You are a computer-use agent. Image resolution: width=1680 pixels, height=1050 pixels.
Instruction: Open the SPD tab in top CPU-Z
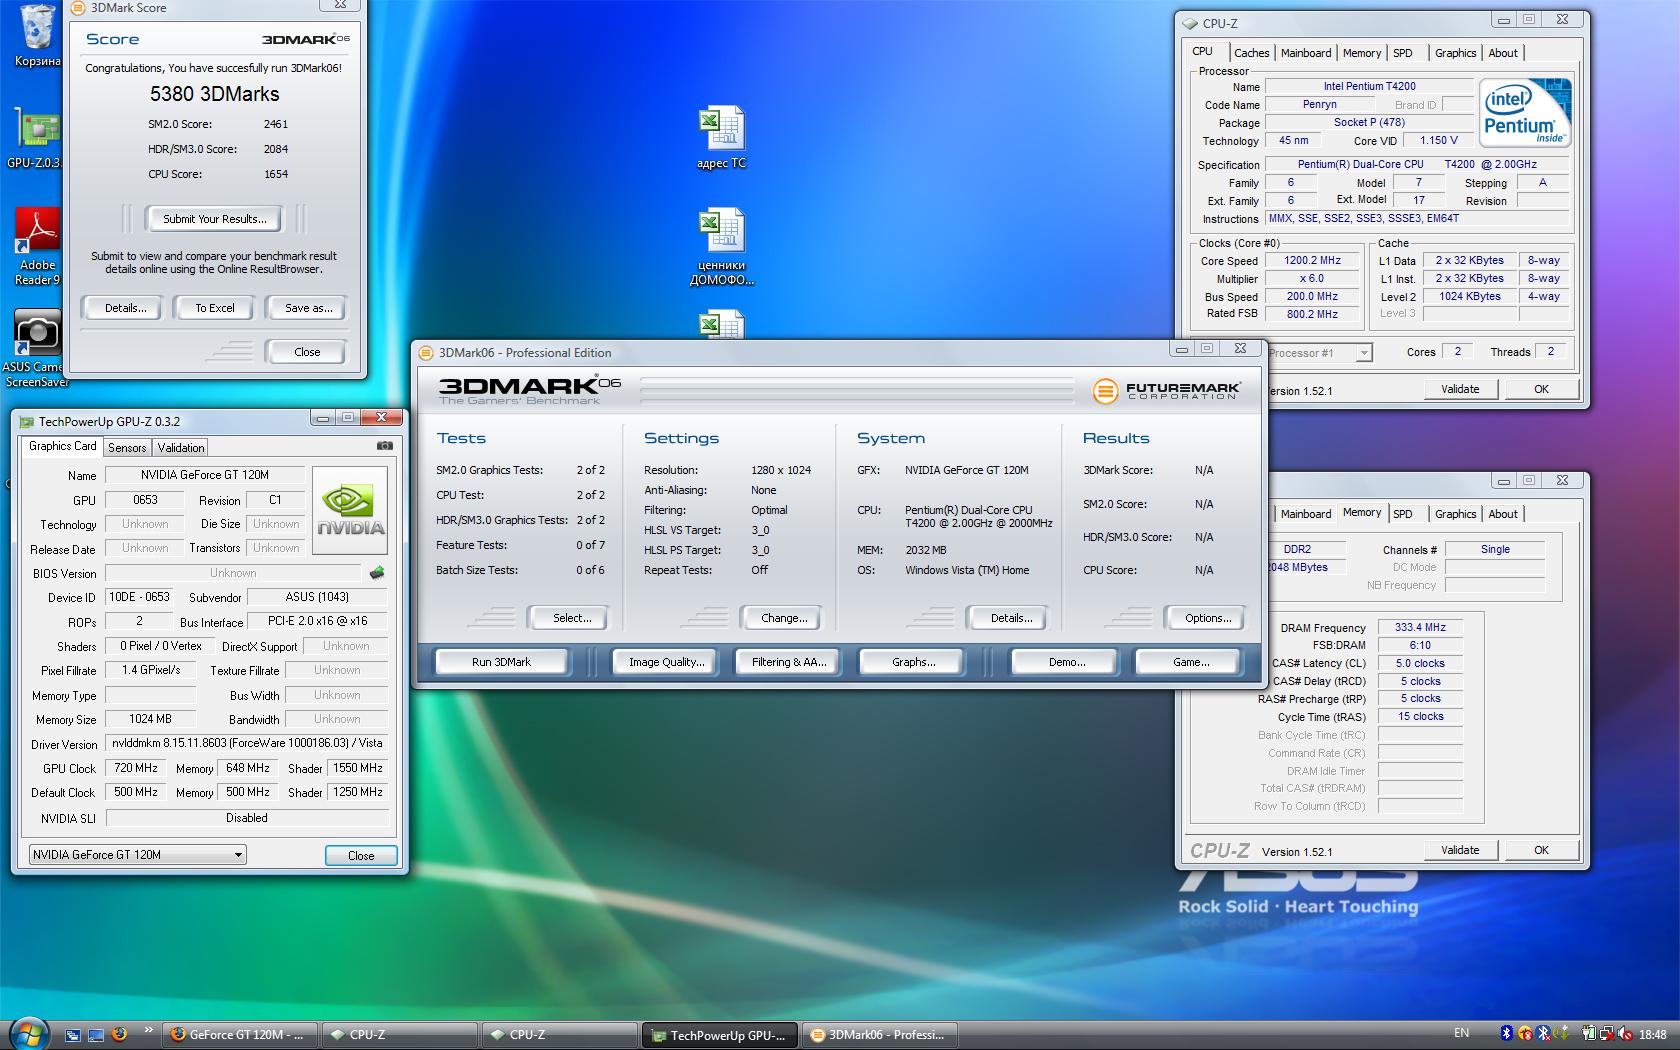[1403, 53]
